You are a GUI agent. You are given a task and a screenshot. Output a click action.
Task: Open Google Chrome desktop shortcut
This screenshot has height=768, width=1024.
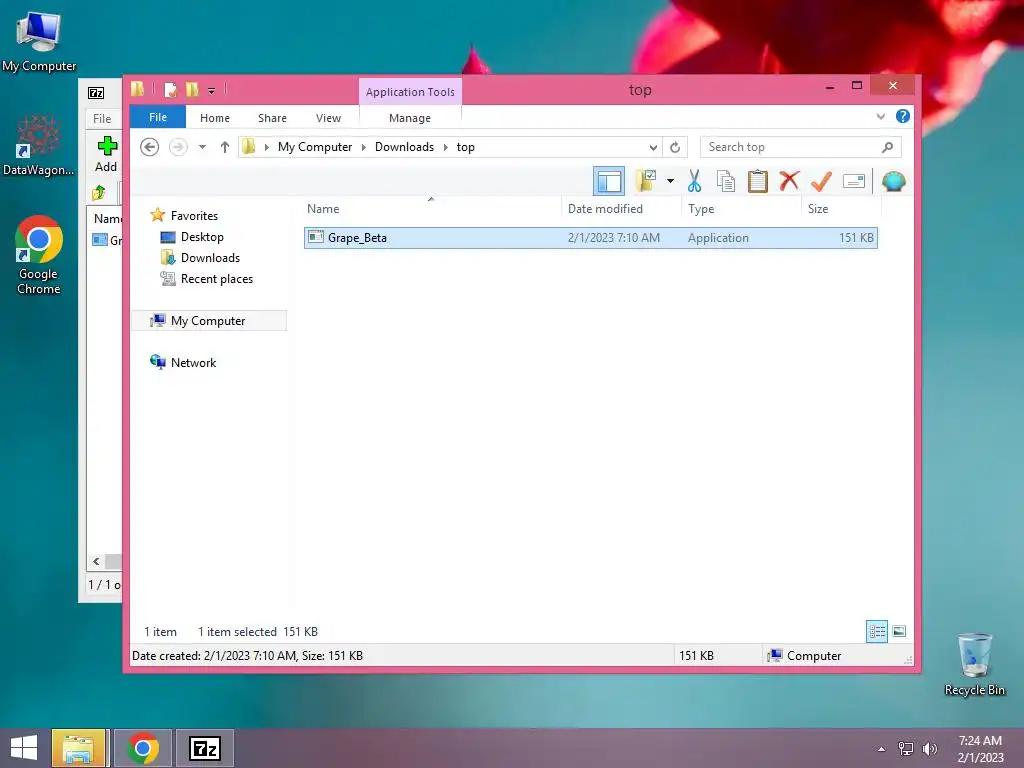pyautogui.click(x=39, y=255)
